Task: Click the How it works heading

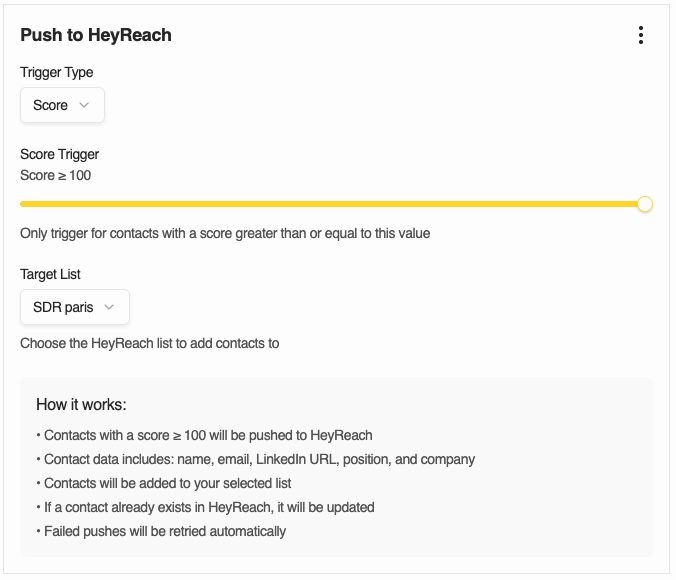Action: pyautogui.click(x=81, y=404)
